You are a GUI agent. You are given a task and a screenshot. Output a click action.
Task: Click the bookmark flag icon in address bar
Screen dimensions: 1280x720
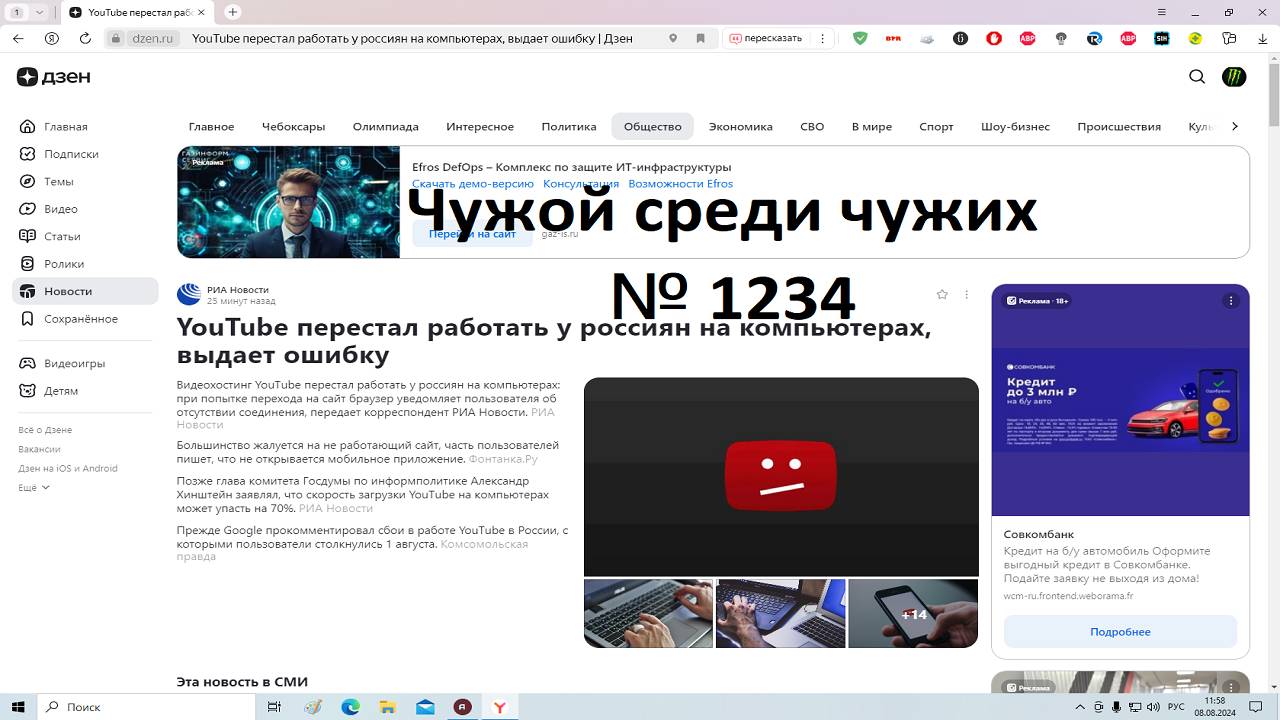point(701,38)
